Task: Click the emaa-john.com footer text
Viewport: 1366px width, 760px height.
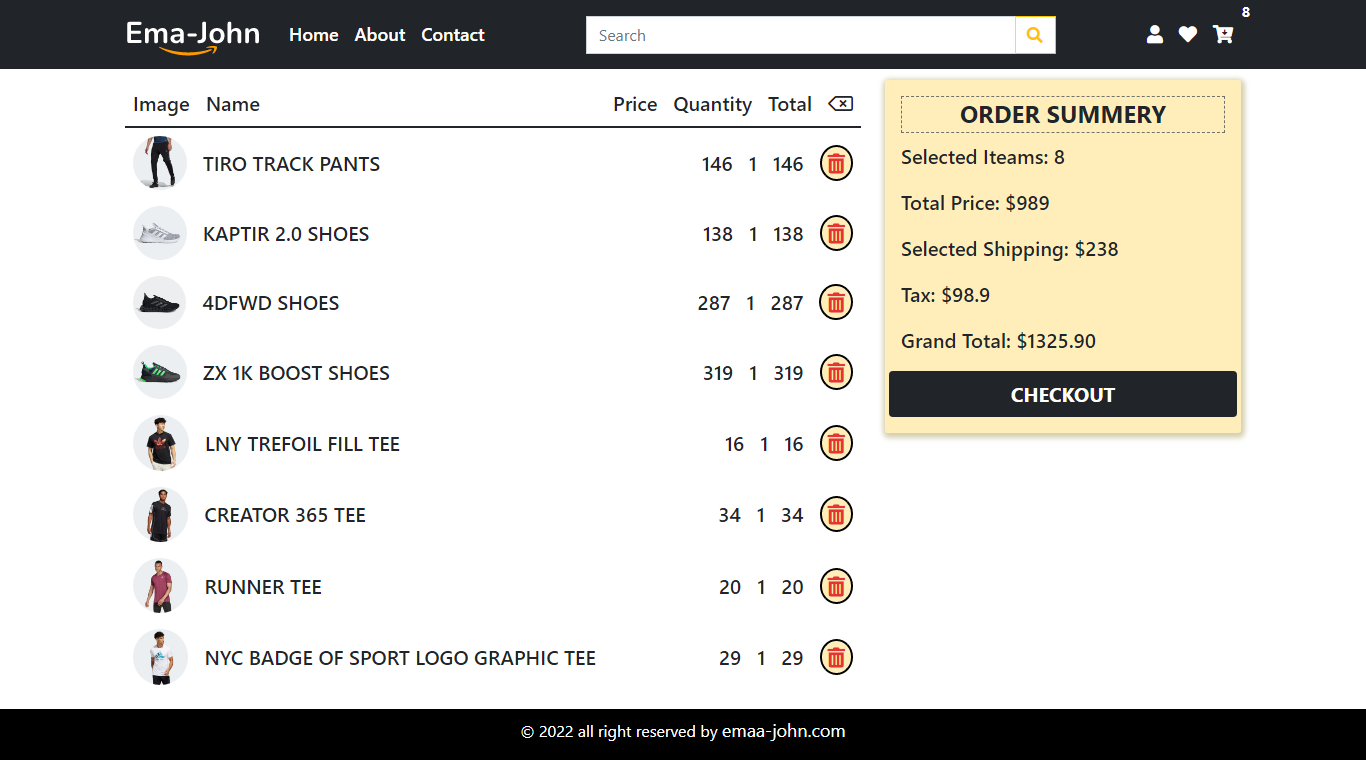Action: click(784, 731)
